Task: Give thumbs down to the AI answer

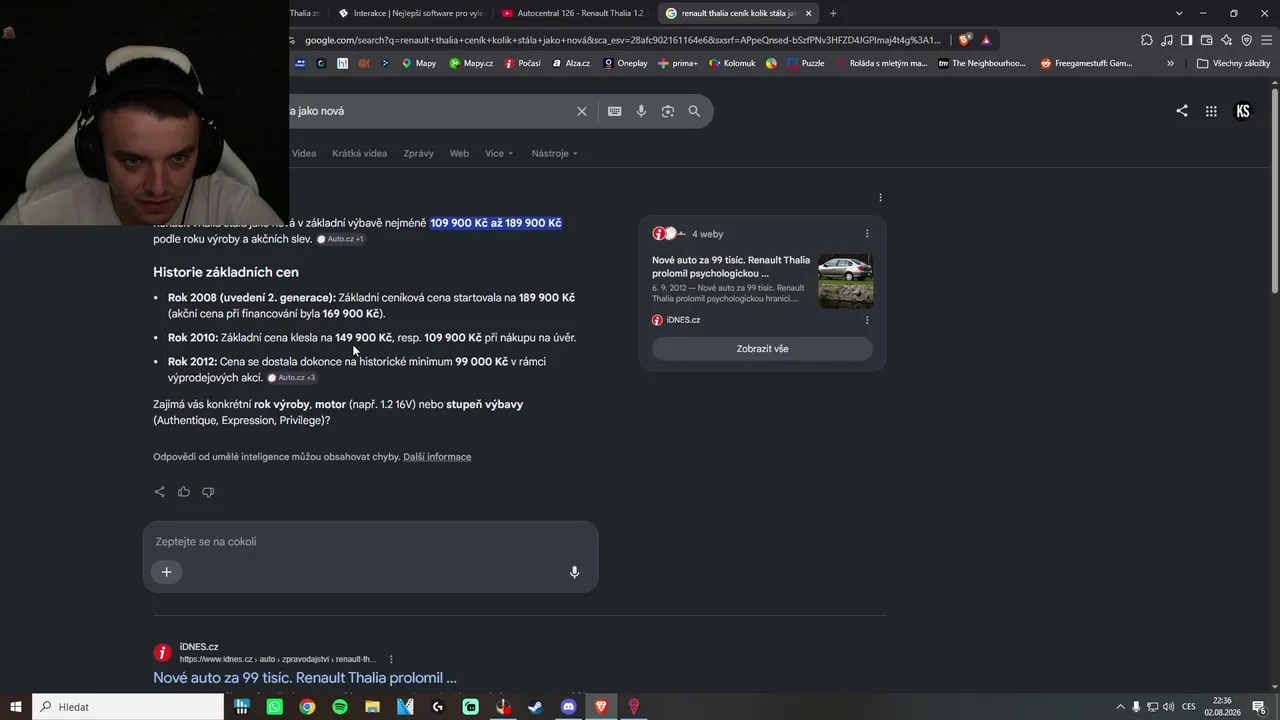Action: click(208, 492)
